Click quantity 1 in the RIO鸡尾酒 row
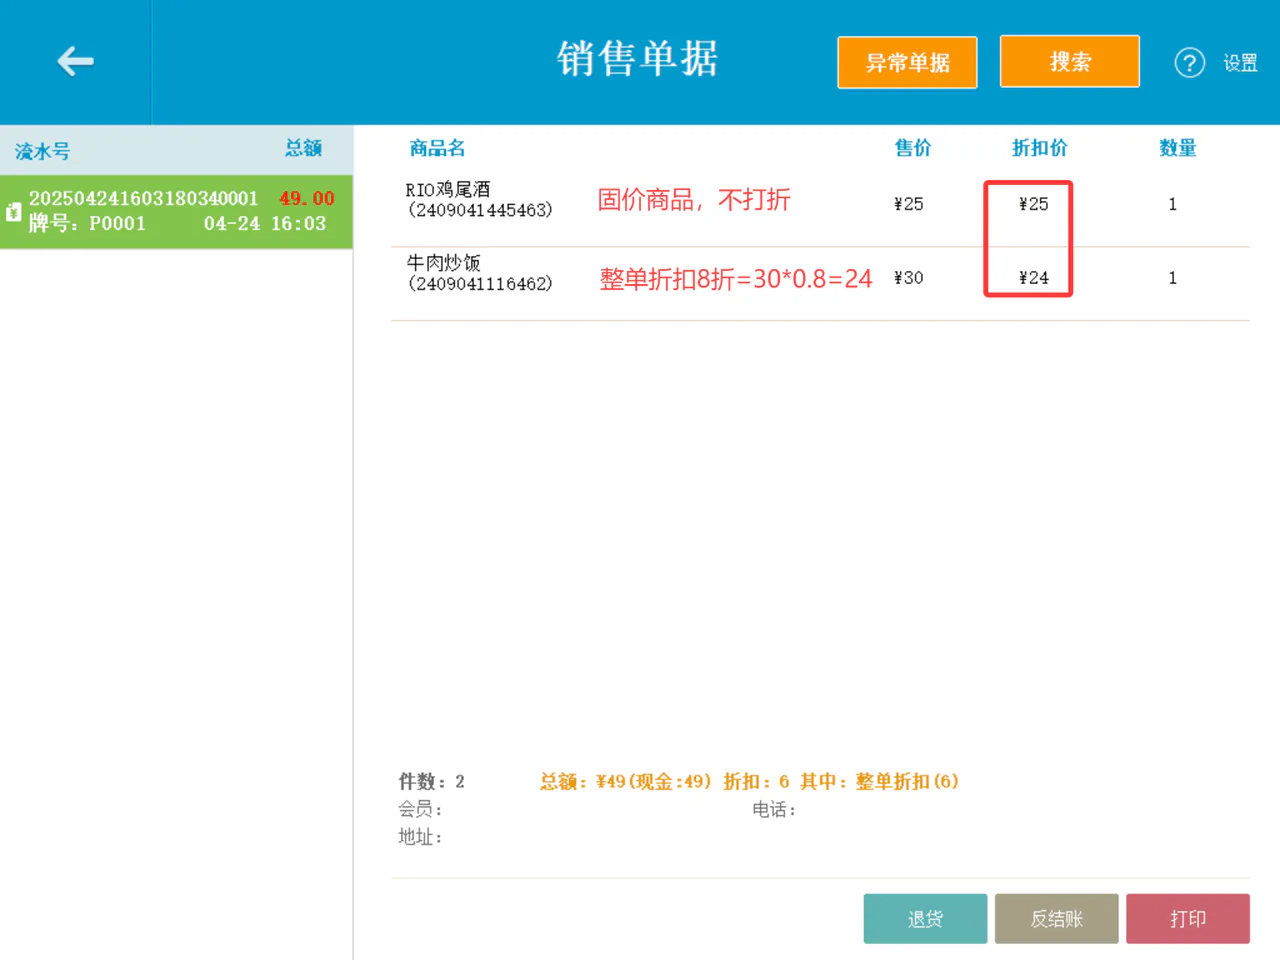Viewport: 1280px width, 960px height. pyautogui.click(x=1173, y=204)
